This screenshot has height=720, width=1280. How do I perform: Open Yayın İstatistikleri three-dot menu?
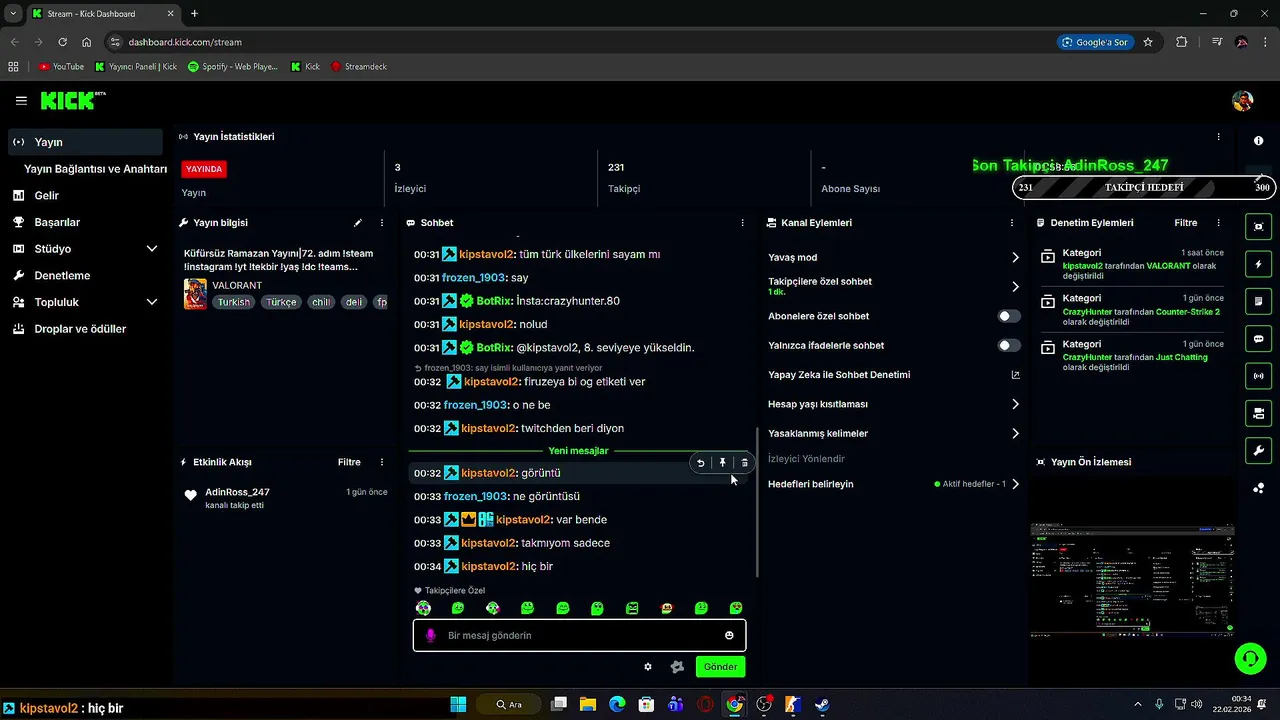pyautogui.click(x=1218, y=137)
